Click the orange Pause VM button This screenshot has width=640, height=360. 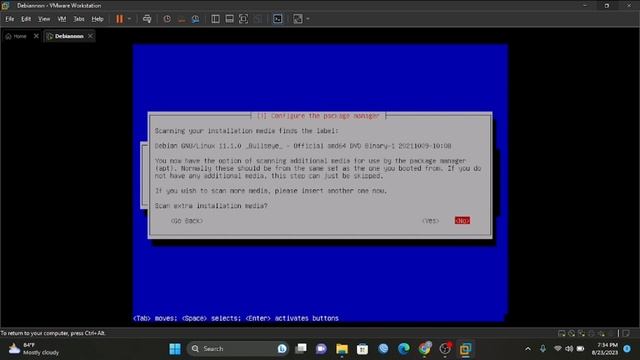click(x=119, y=19)
